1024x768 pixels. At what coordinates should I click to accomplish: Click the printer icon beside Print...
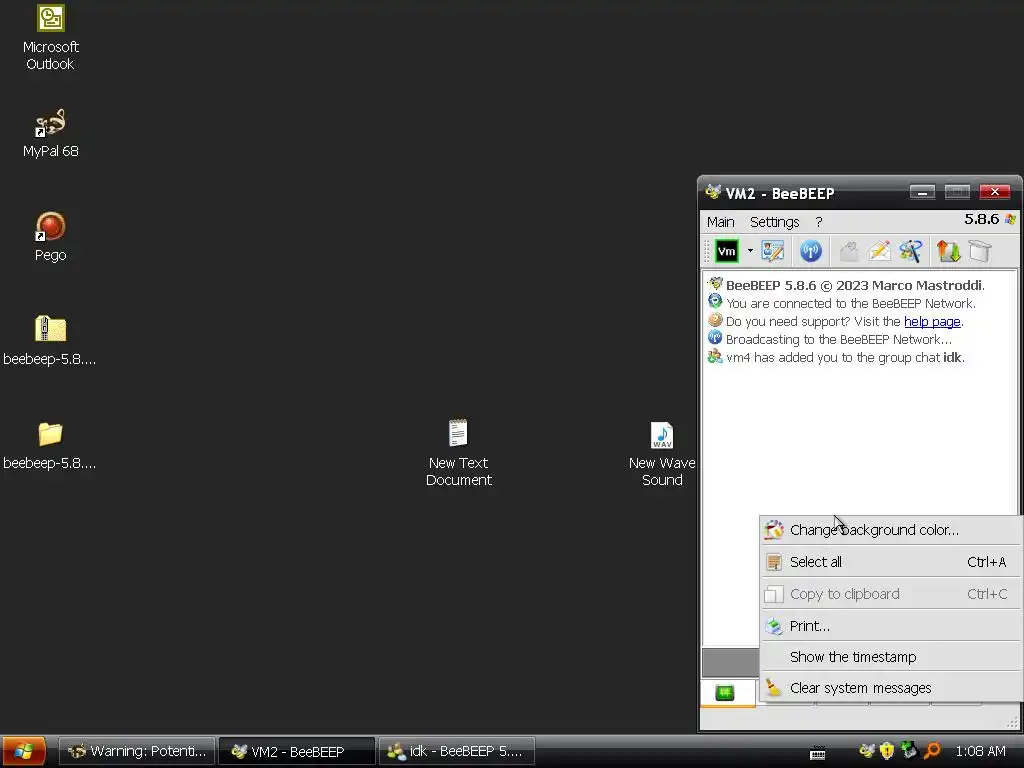click(774, 626)
